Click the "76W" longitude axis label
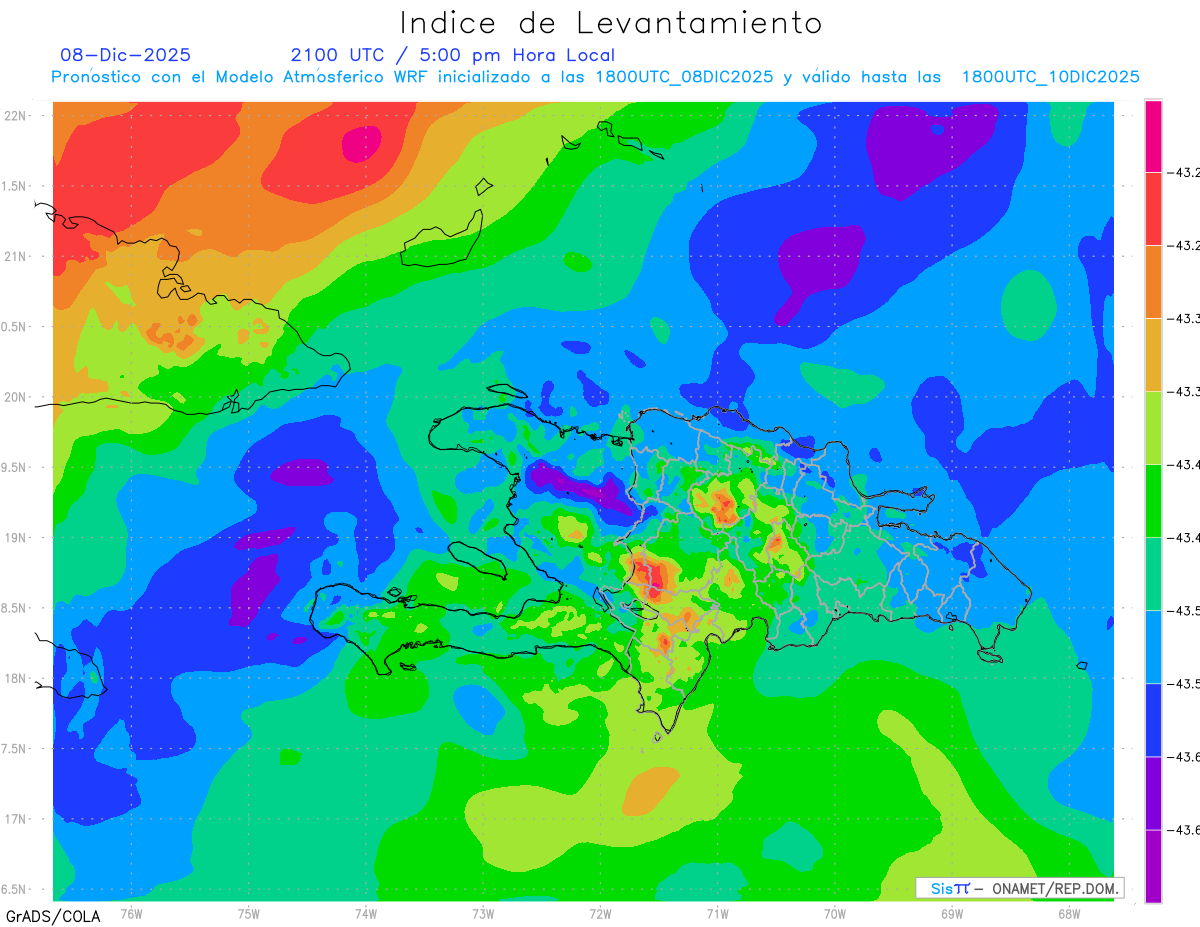The width and height of the screenshot is (1200, 927). (x=131, y=914)
